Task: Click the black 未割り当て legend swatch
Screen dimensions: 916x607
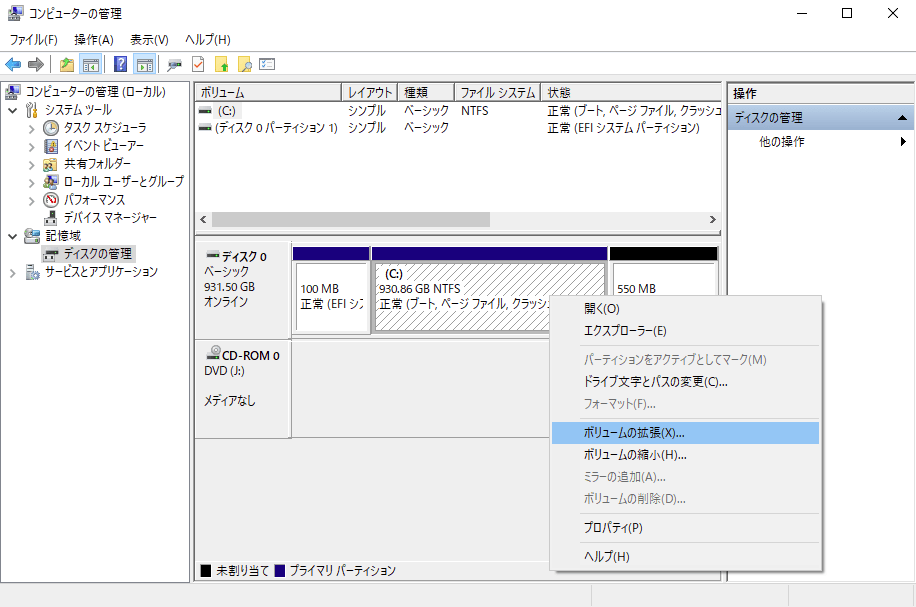Action: (x=206, y=571)
